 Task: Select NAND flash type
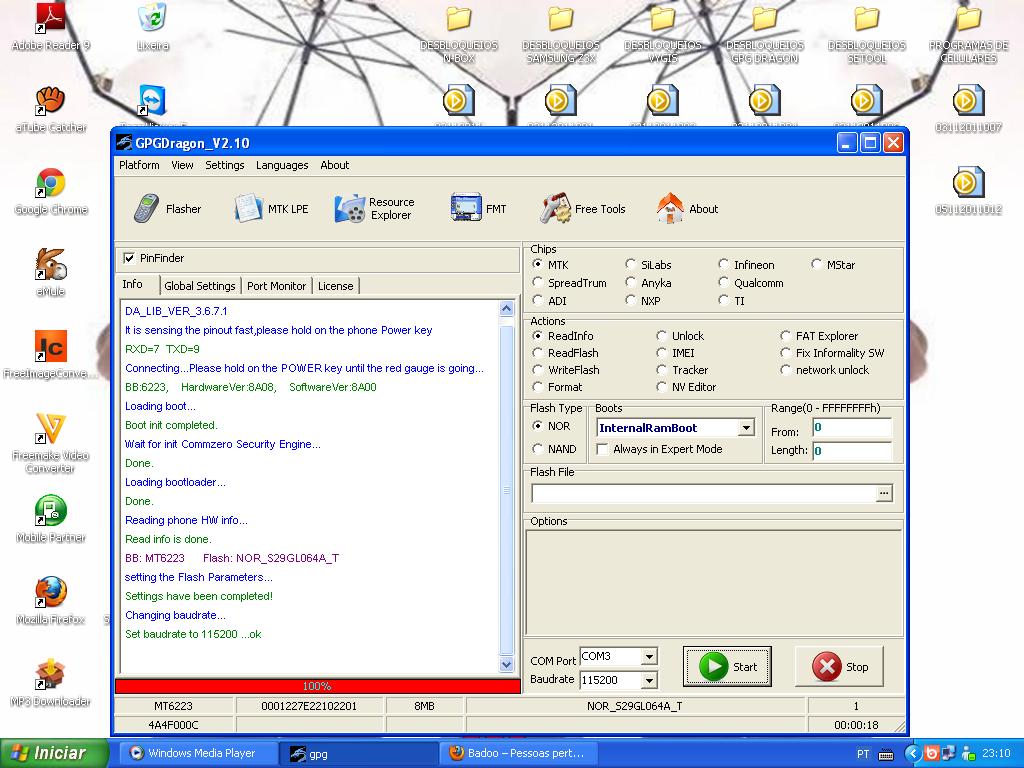click(537, 449)
